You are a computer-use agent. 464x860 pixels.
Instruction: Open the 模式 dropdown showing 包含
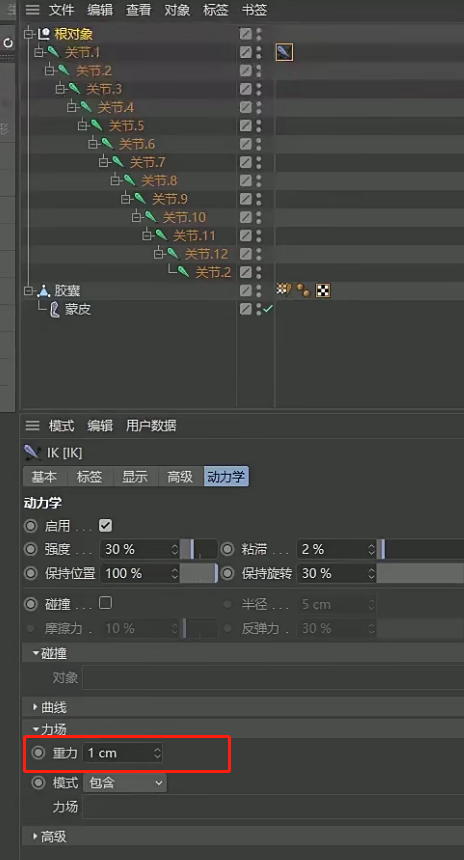[125, 783]
